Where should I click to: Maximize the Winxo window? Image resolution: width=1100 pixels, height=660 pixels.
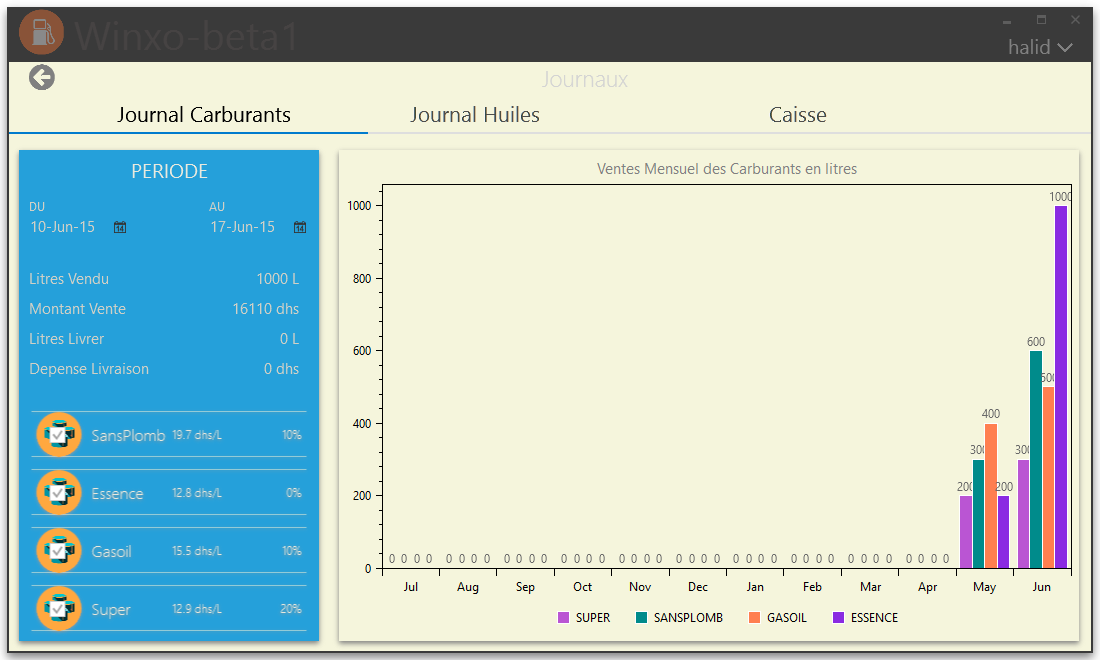[1042, 20]
